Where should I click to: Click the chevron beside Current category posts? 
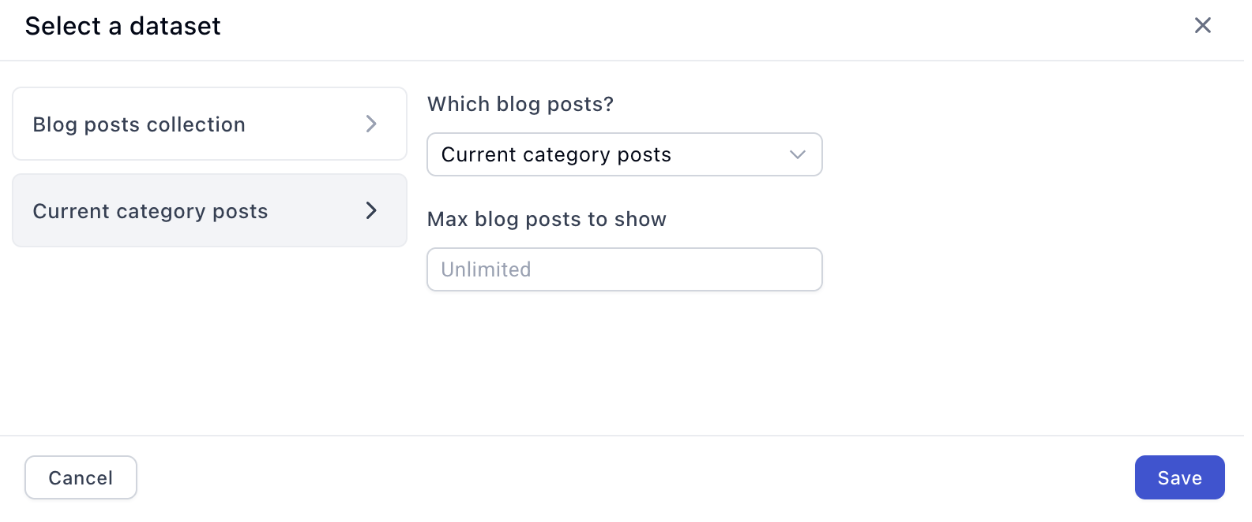[x=371, y=210]
